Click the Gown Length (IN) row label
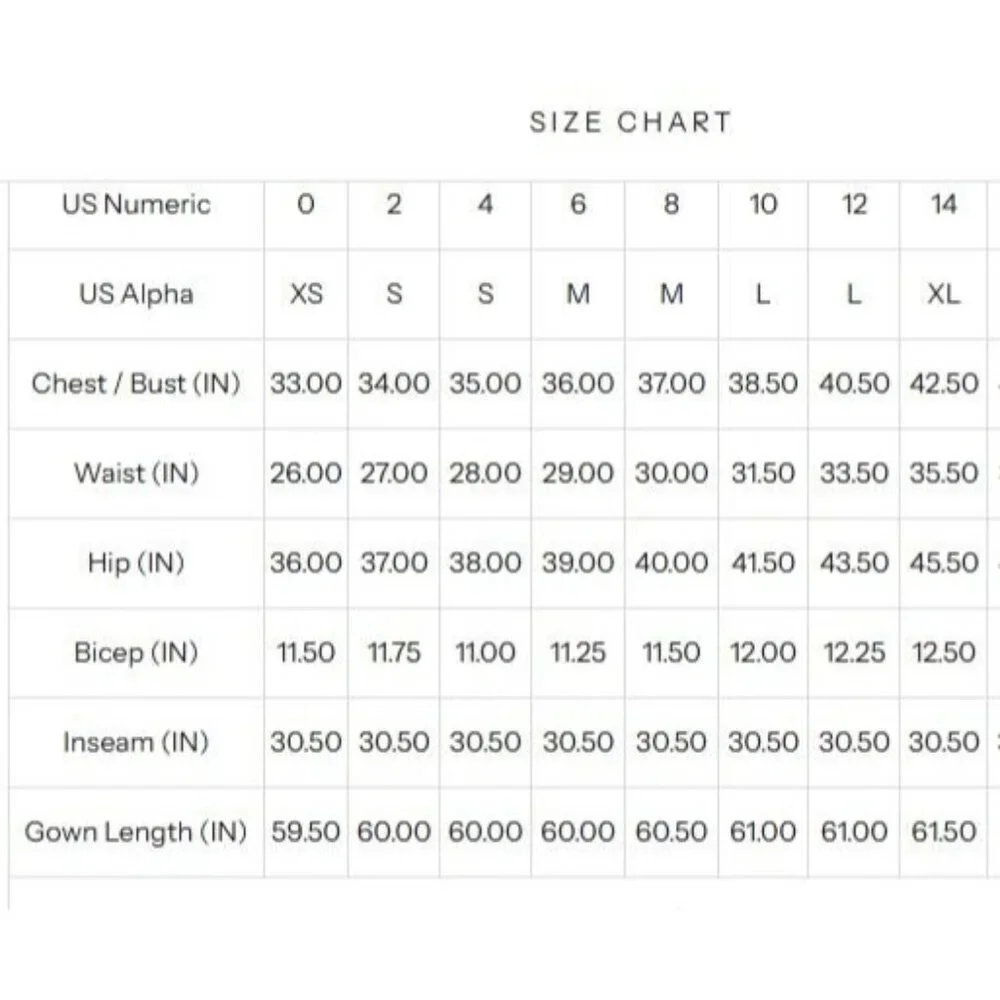Screen dimensions: 1000x1000 [x=136, y=832]
